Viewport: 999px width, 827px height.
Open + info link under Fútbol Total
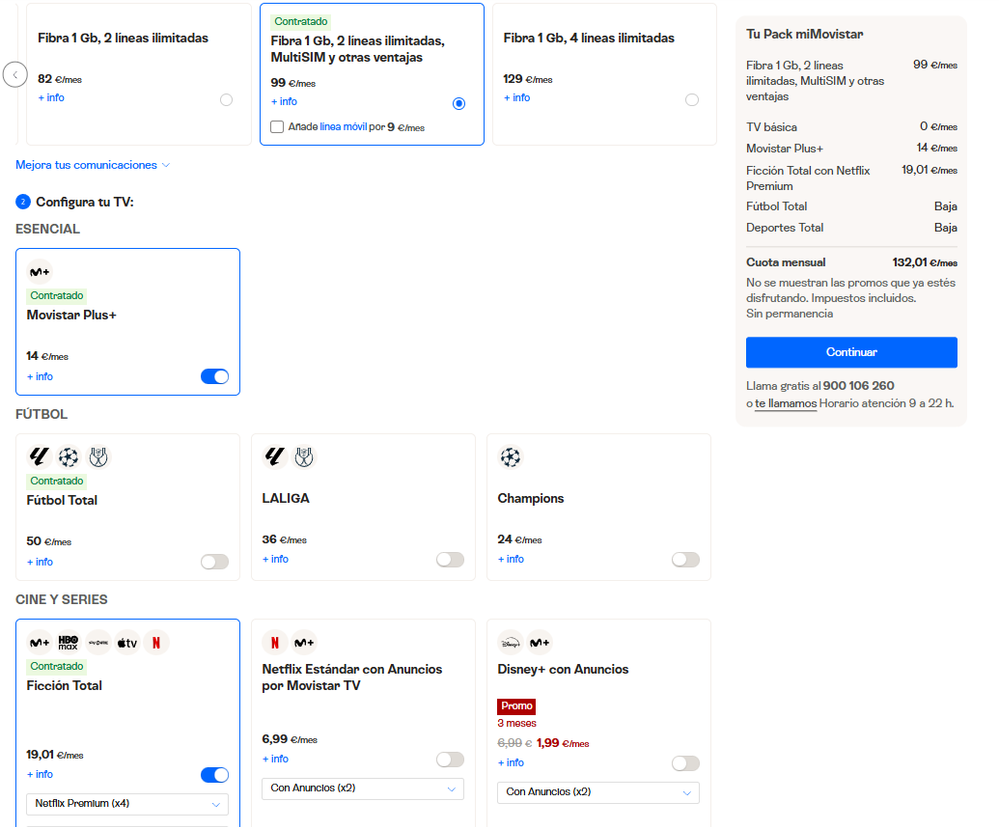40,562
